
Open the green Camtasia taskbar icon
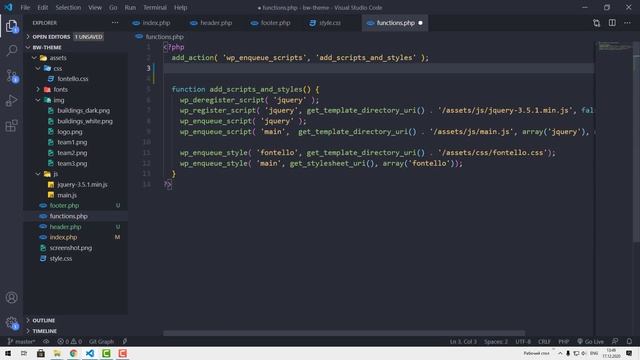(x=106, y=353)
